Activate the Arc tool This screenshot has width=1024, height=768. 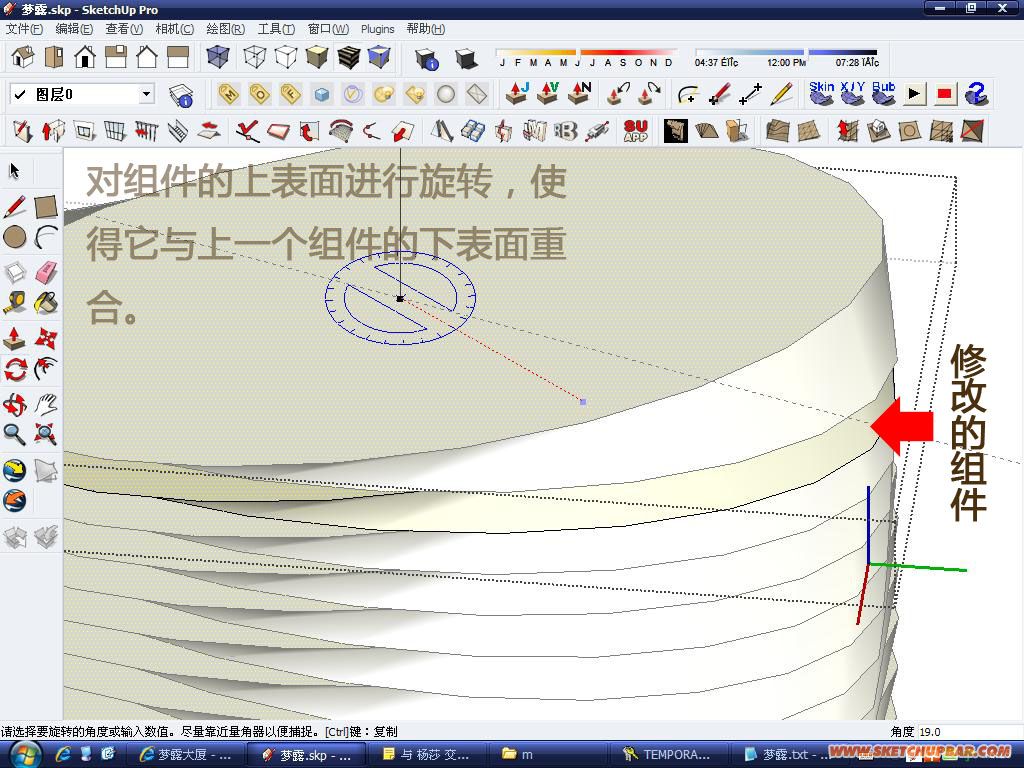click(46, 237)
